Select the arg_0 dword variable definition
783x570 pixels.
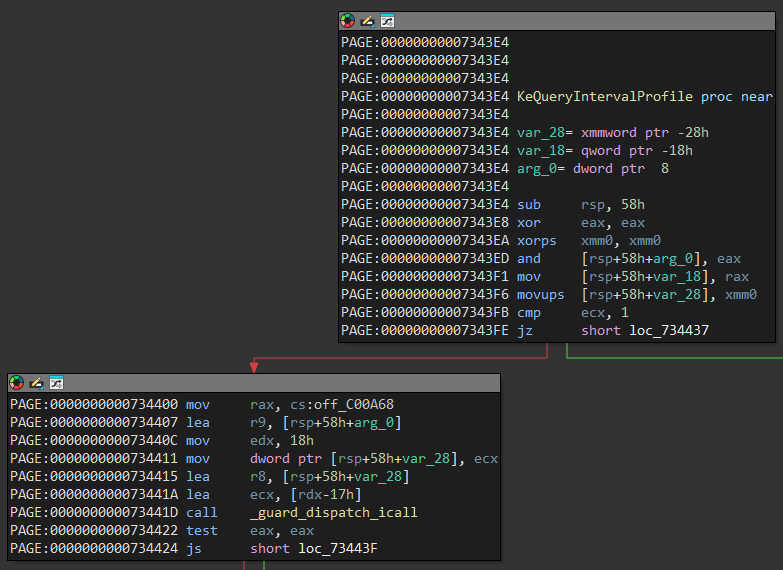click(x=532, y=169)
